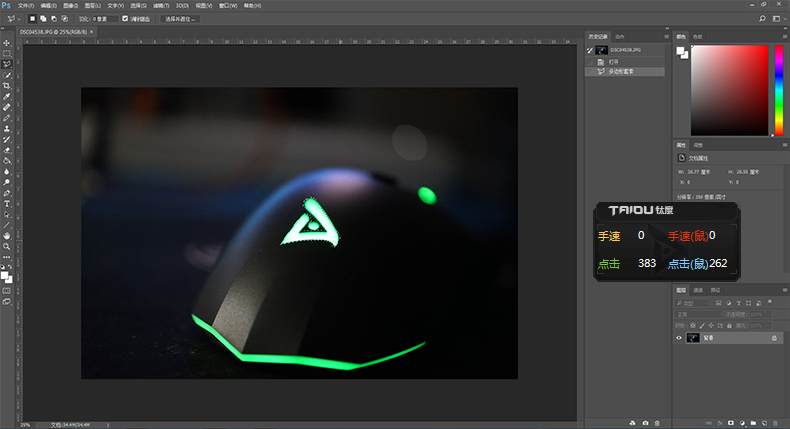Toggle Quick Mask mode icon
This screenshot has height=429, width=790.
7,291
